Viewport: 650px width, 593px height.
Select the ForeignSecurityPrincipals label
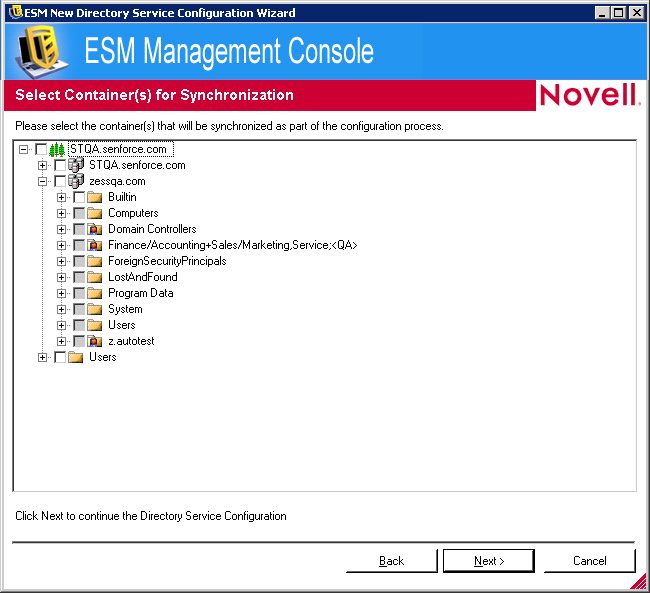click(167, 261)
